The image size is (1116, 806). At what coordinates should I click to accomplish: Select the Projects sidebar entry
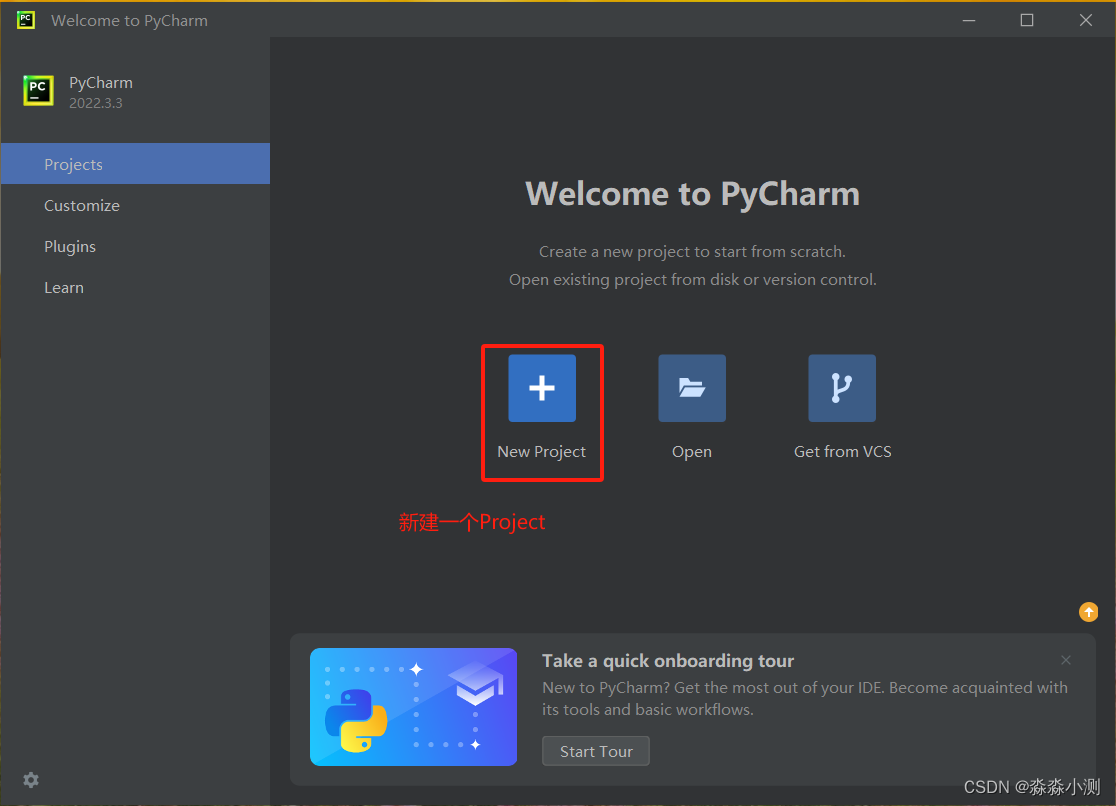[73, 164]
